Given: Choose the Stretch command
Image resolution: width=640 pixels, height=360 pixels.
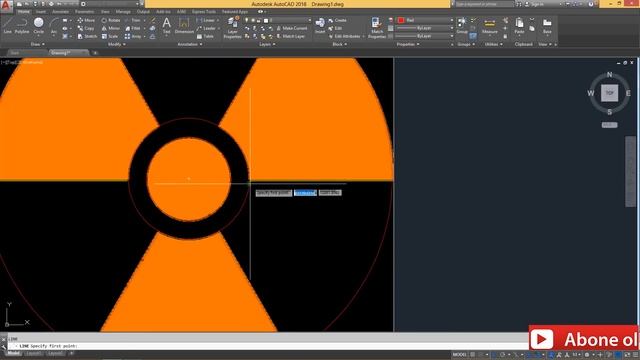Looking at the screenshot, I should pos(87,36).
